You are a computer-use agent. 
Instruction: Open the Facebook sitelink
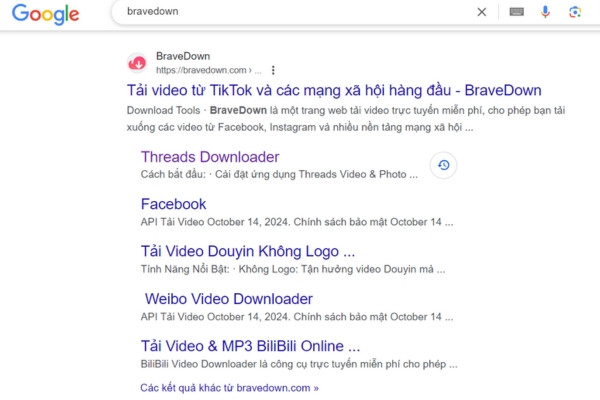pyautogui.click(x=173, y=204)
